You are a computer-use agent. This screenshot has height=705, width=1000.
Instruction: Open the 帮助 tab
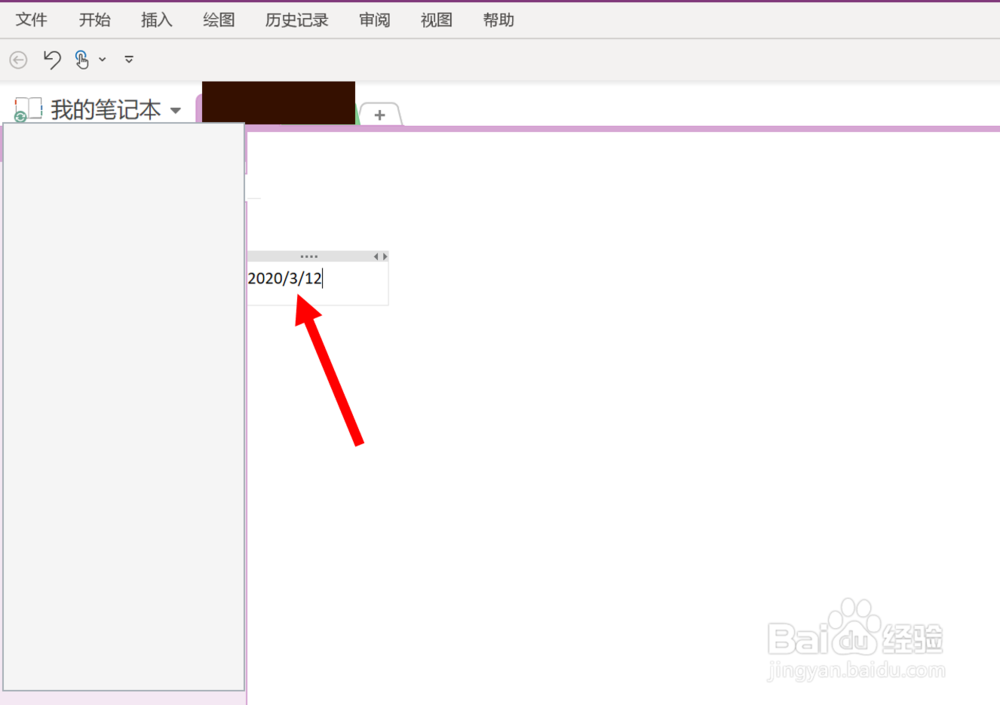point(499,20)
